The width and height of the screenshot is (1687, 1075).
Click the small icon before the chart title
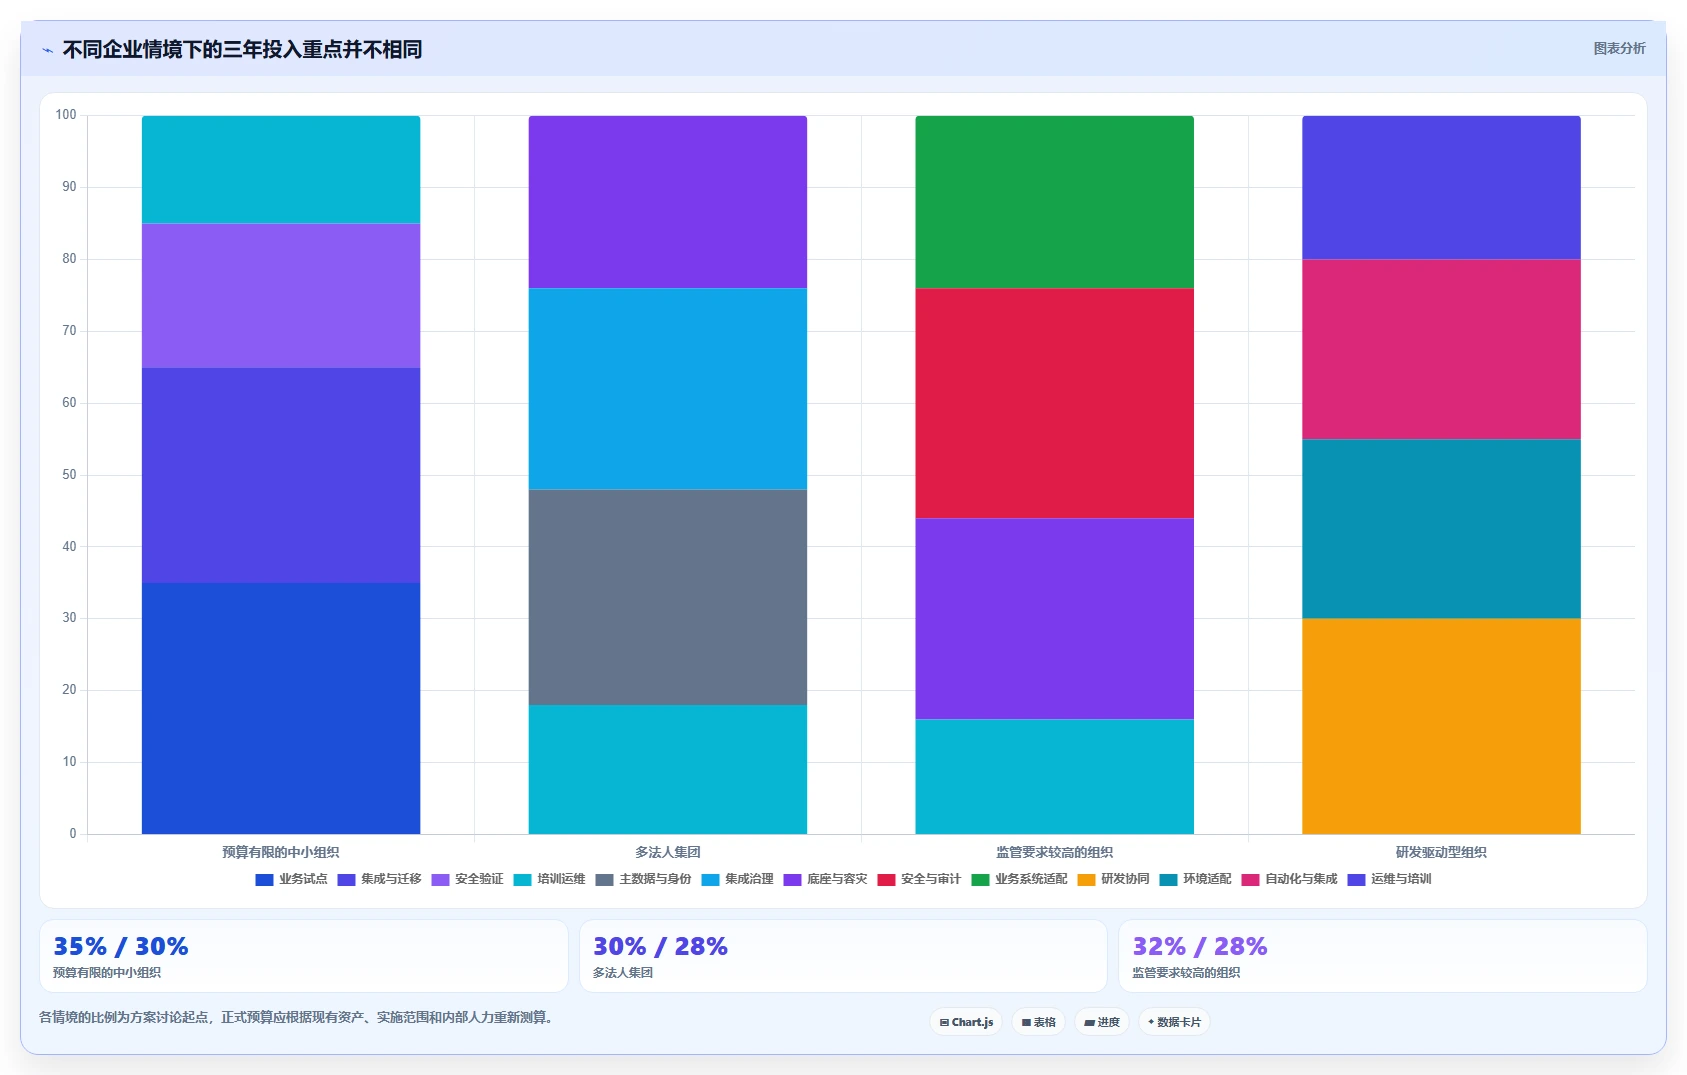[47, 50]
